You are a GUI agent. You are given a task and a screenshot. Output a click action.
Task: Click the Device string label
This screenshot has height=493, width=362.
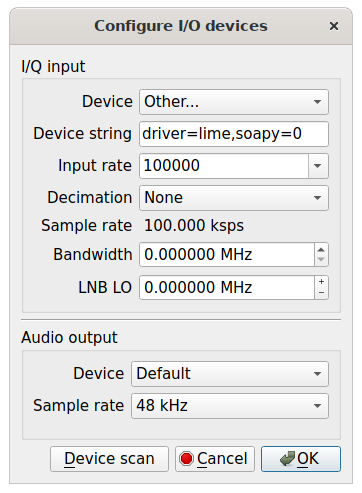click(83, 134)
